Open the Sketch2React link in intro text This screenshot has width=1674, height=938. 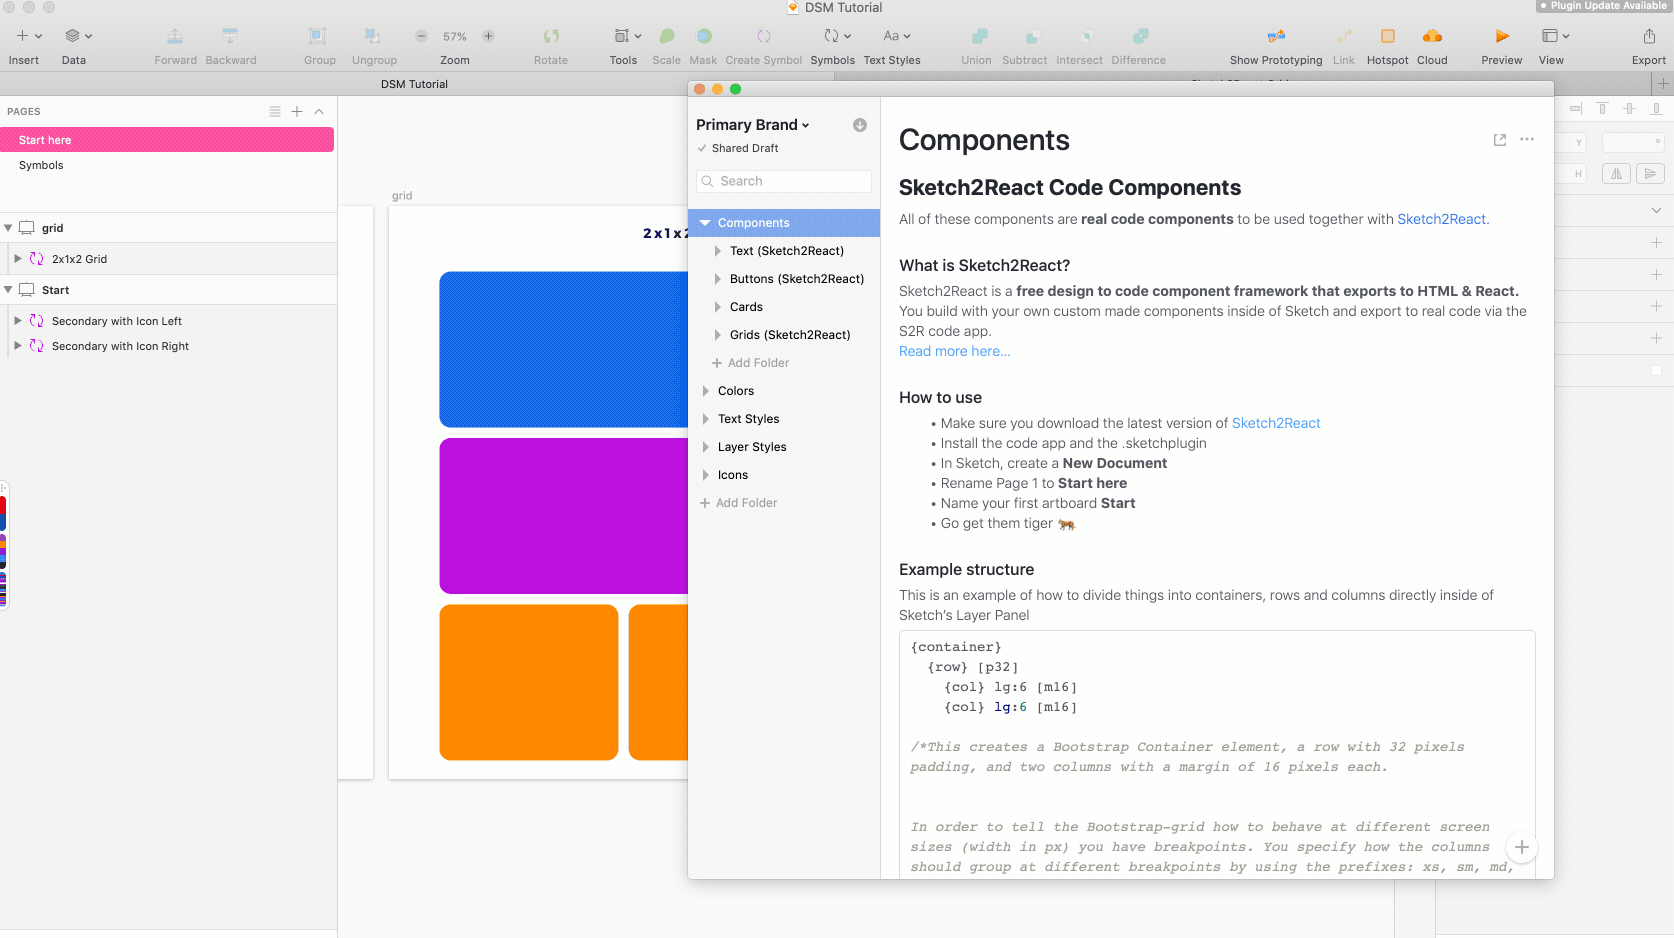tap(1441, 219)
